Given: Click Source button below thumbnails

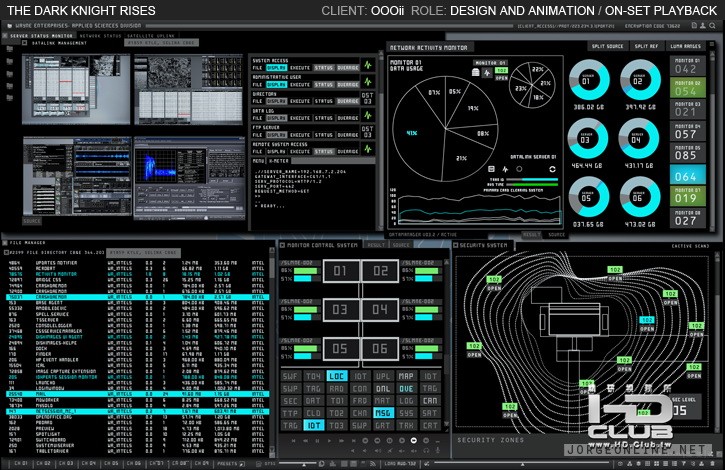Looking at the screenshot, I should click(32, 221).
